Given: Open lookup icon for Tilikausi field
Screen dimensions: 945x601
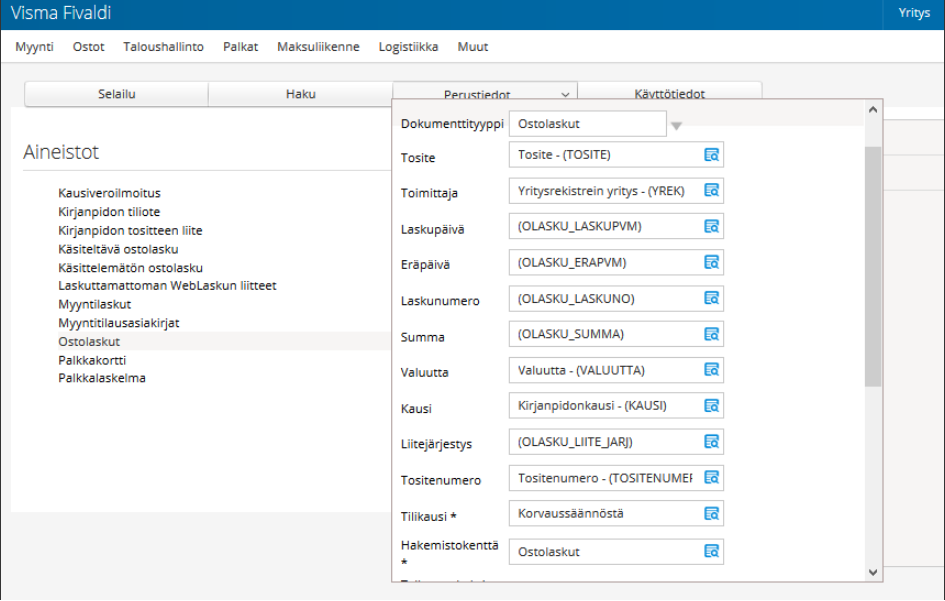Looking at the screenshot, I should (711, 514).
